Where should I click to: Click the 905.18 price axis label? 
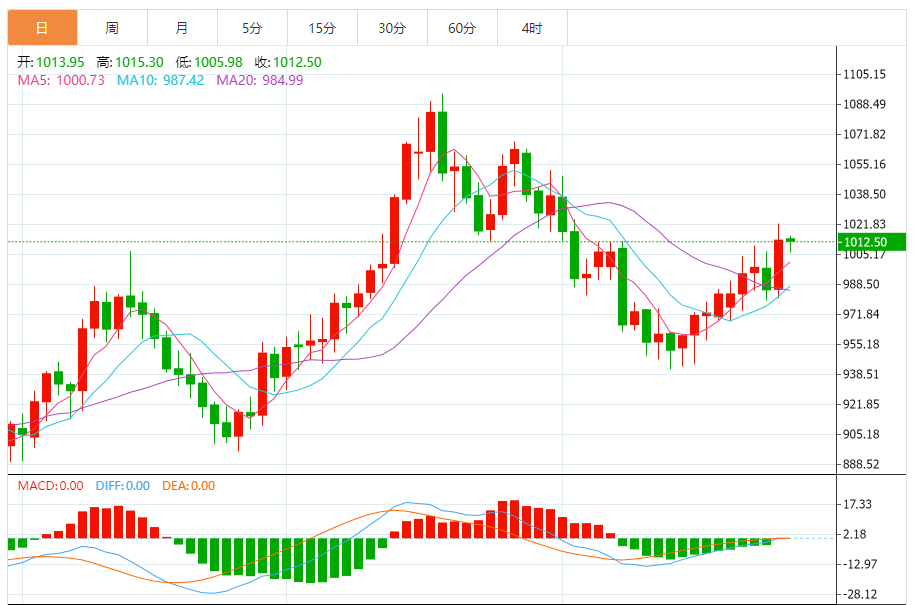click(861, 434)
